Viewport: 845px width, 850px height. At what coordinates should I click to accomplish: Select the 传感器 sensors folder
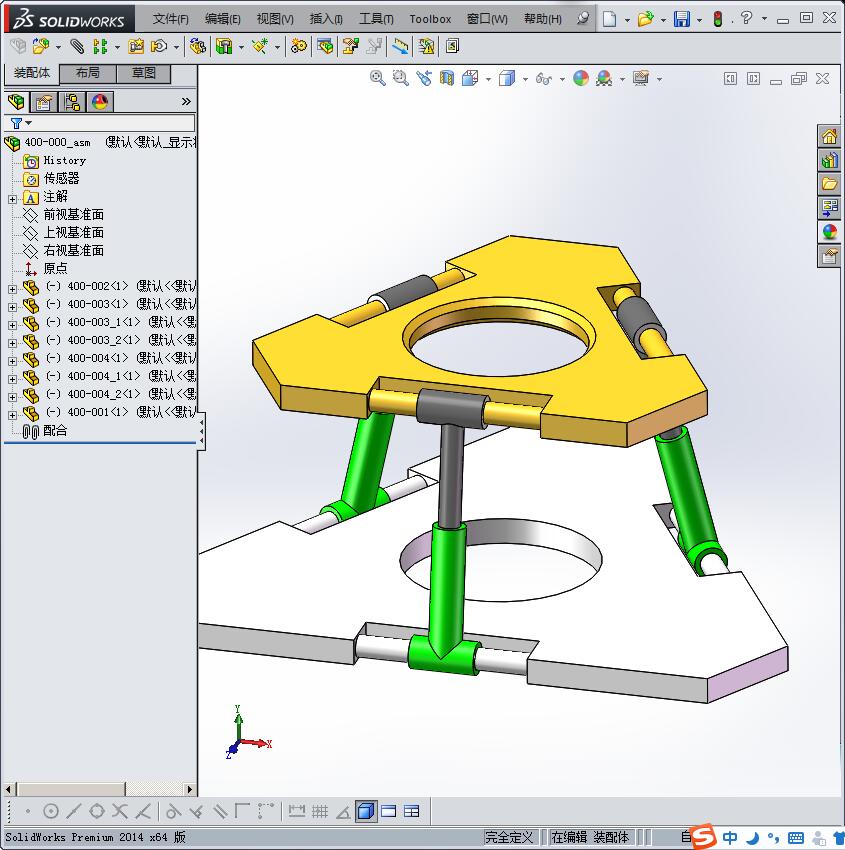coord(62,178)
